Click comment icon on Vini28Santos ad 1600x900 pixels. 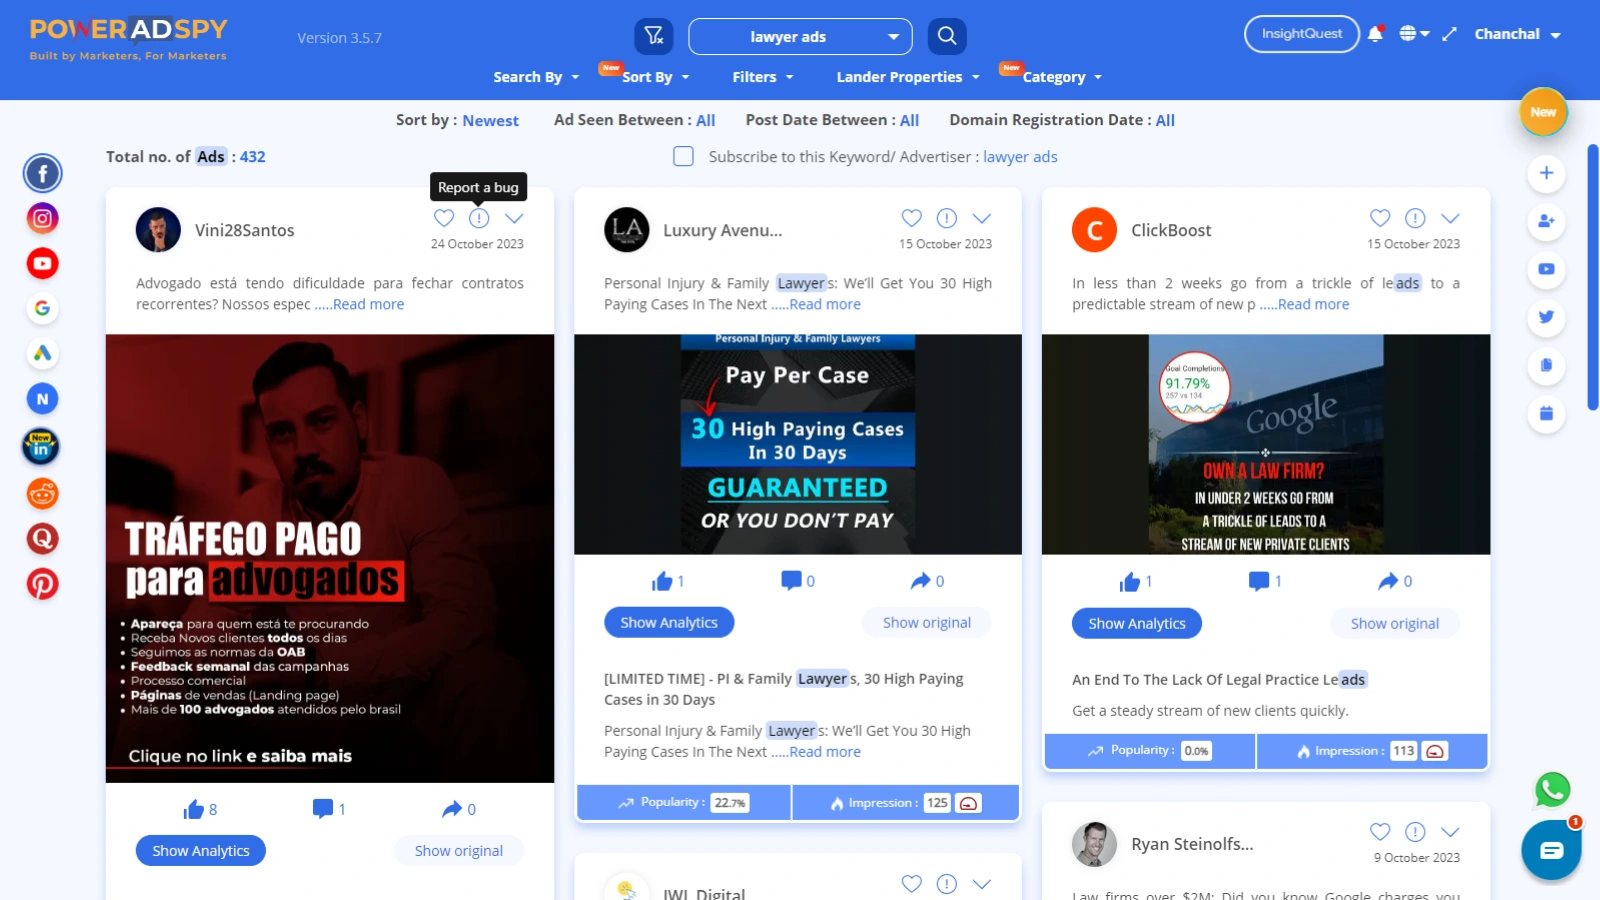pyautogui.click(x=322, y=808)
